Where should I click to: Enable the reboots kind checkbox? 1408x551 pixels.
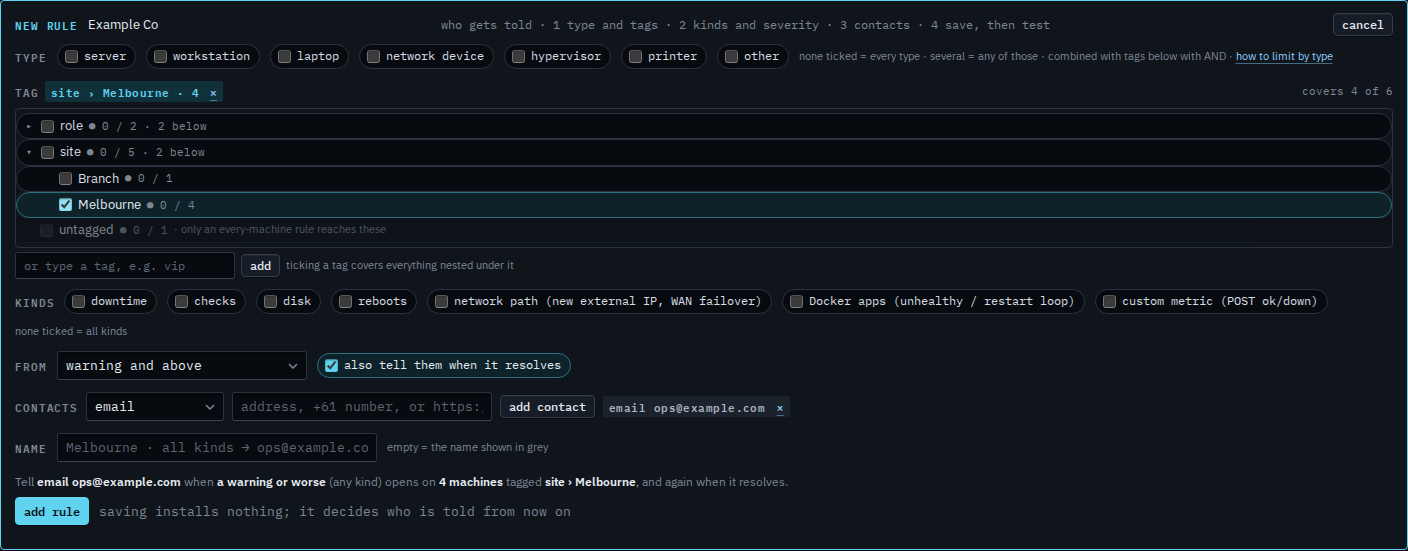point(345,301)
